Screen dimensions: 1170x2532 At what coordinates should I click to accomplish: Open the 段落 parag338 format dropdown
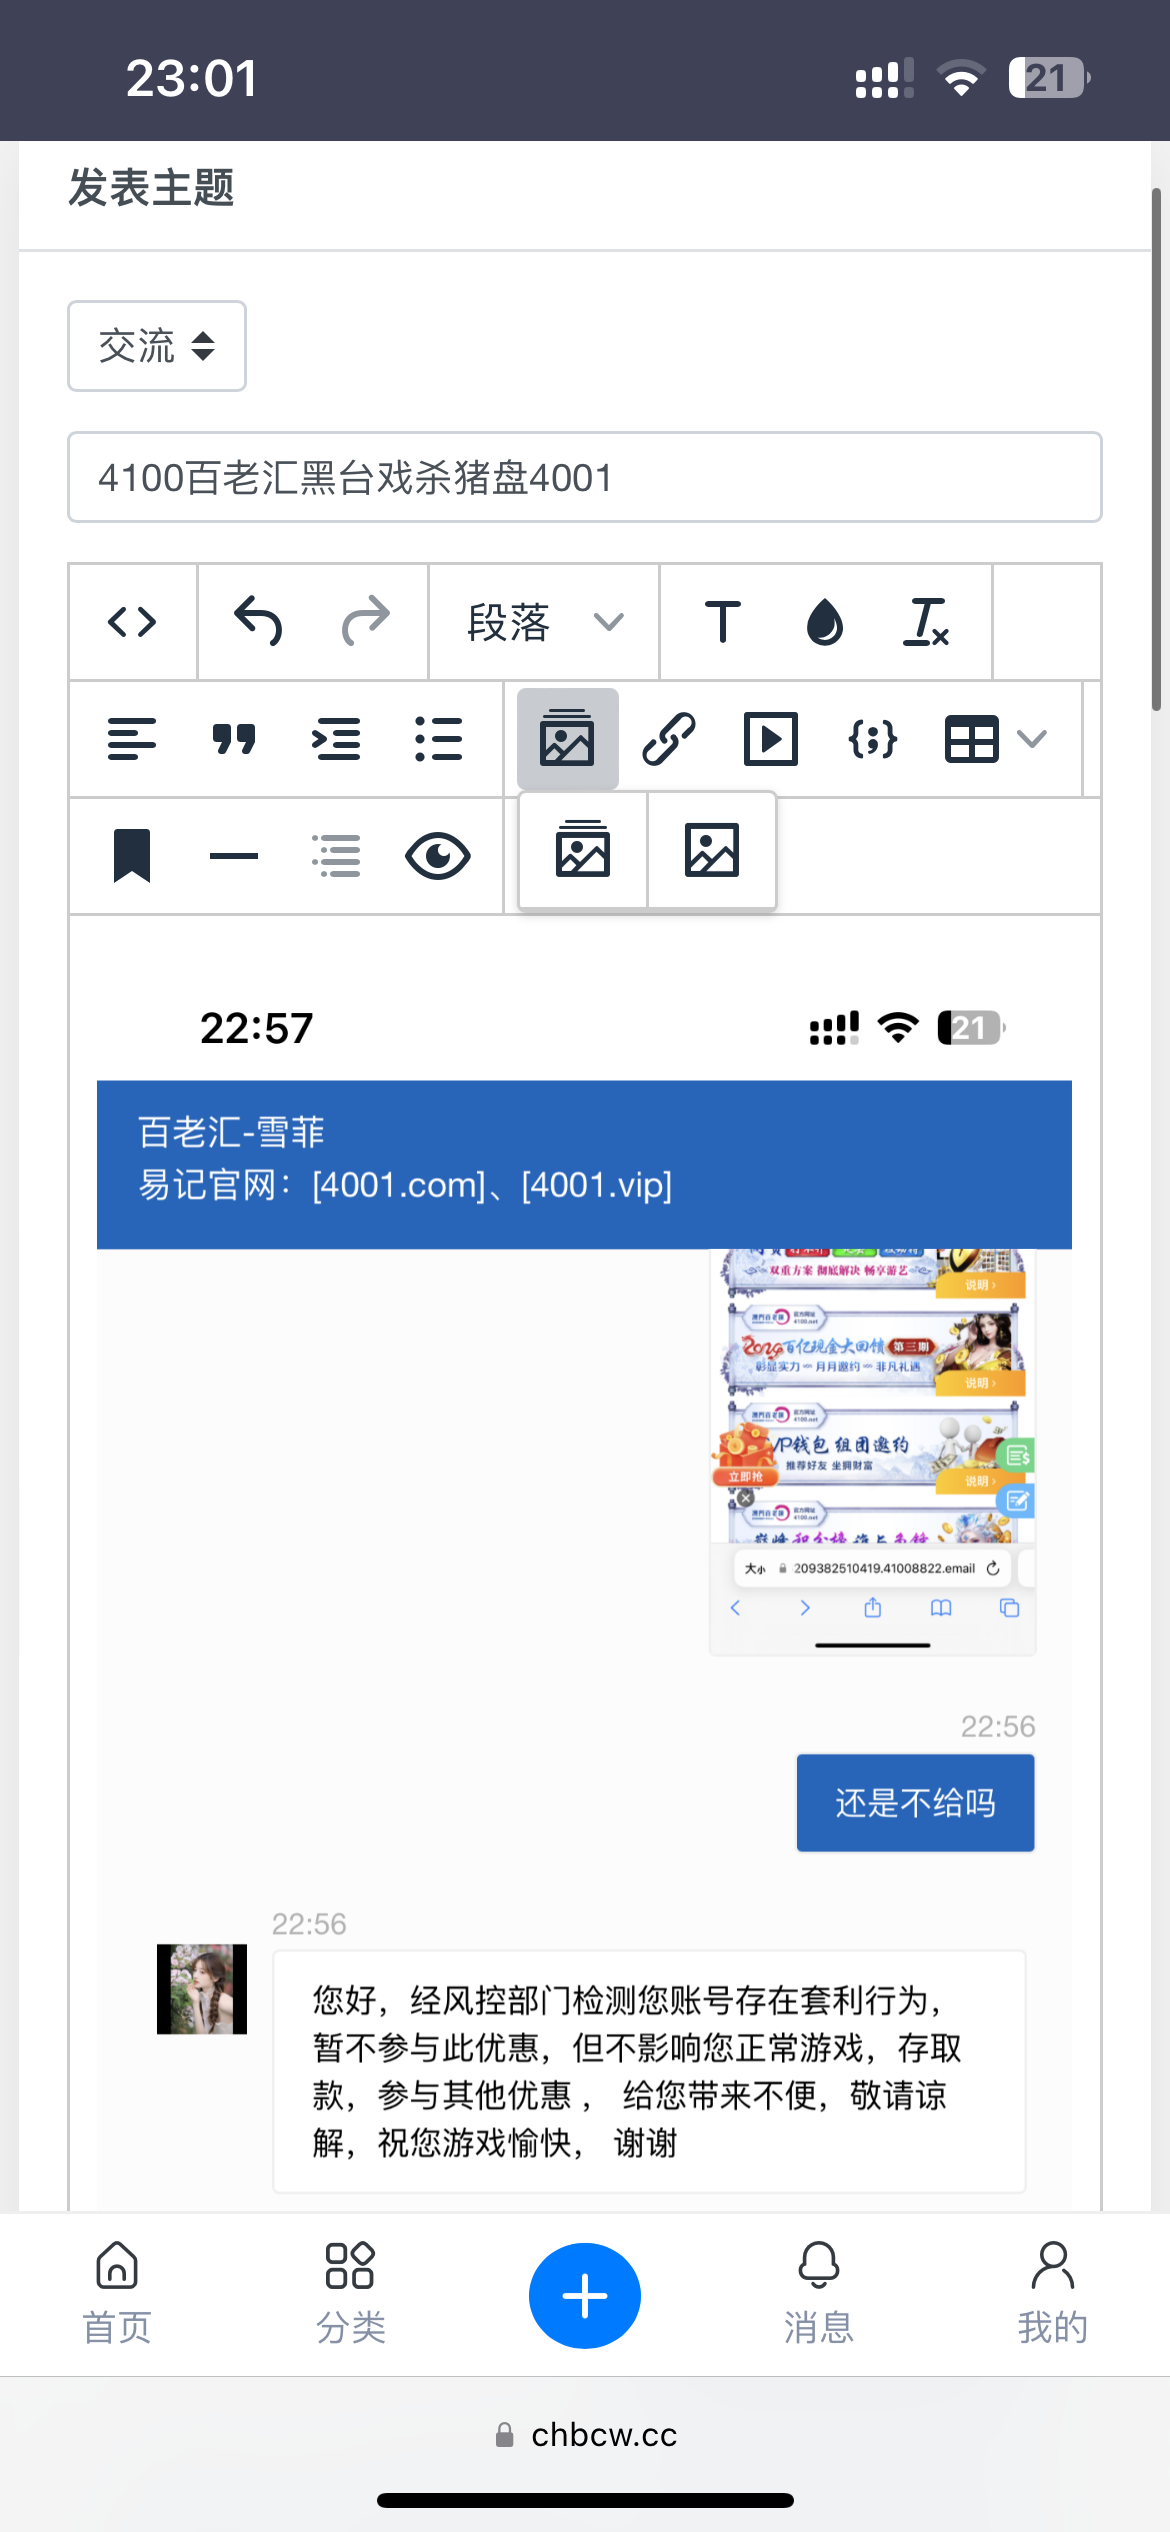coord(544,622)
